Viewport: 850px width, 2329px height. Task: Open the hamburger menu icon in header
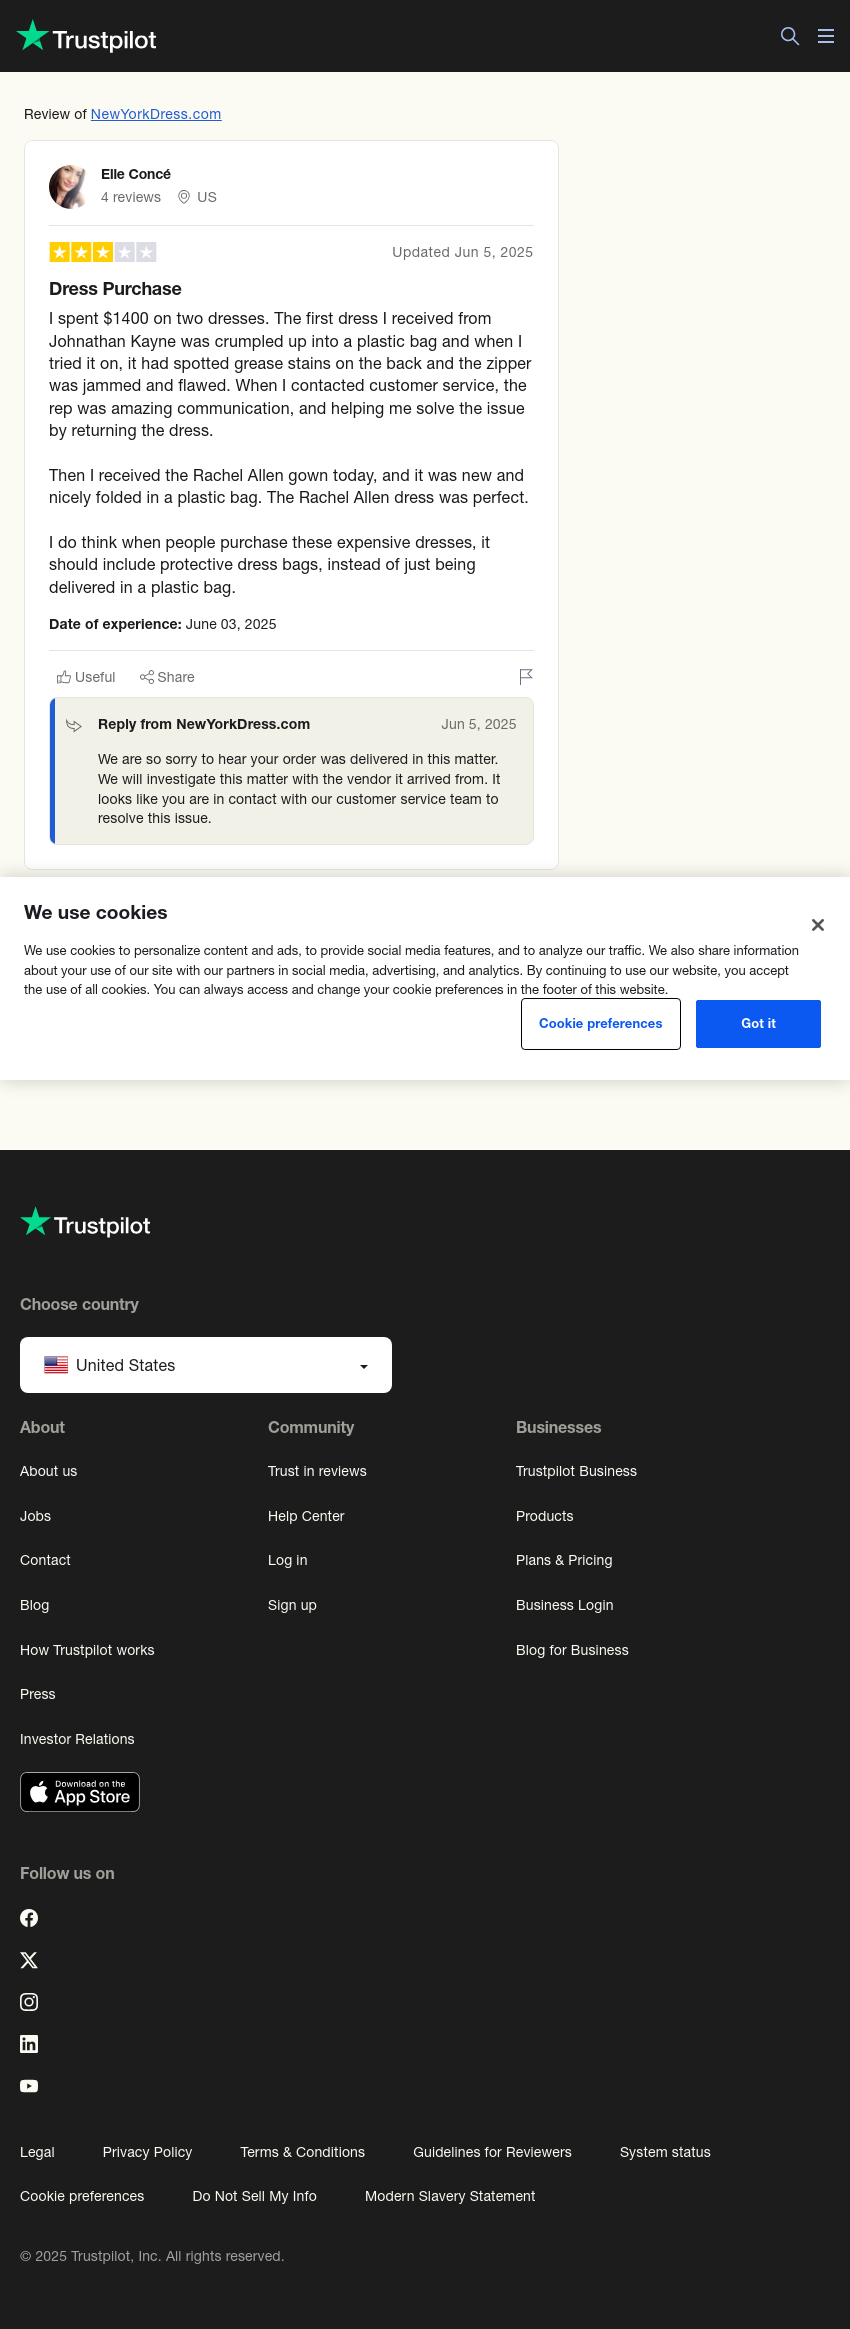tap(826, 36)
